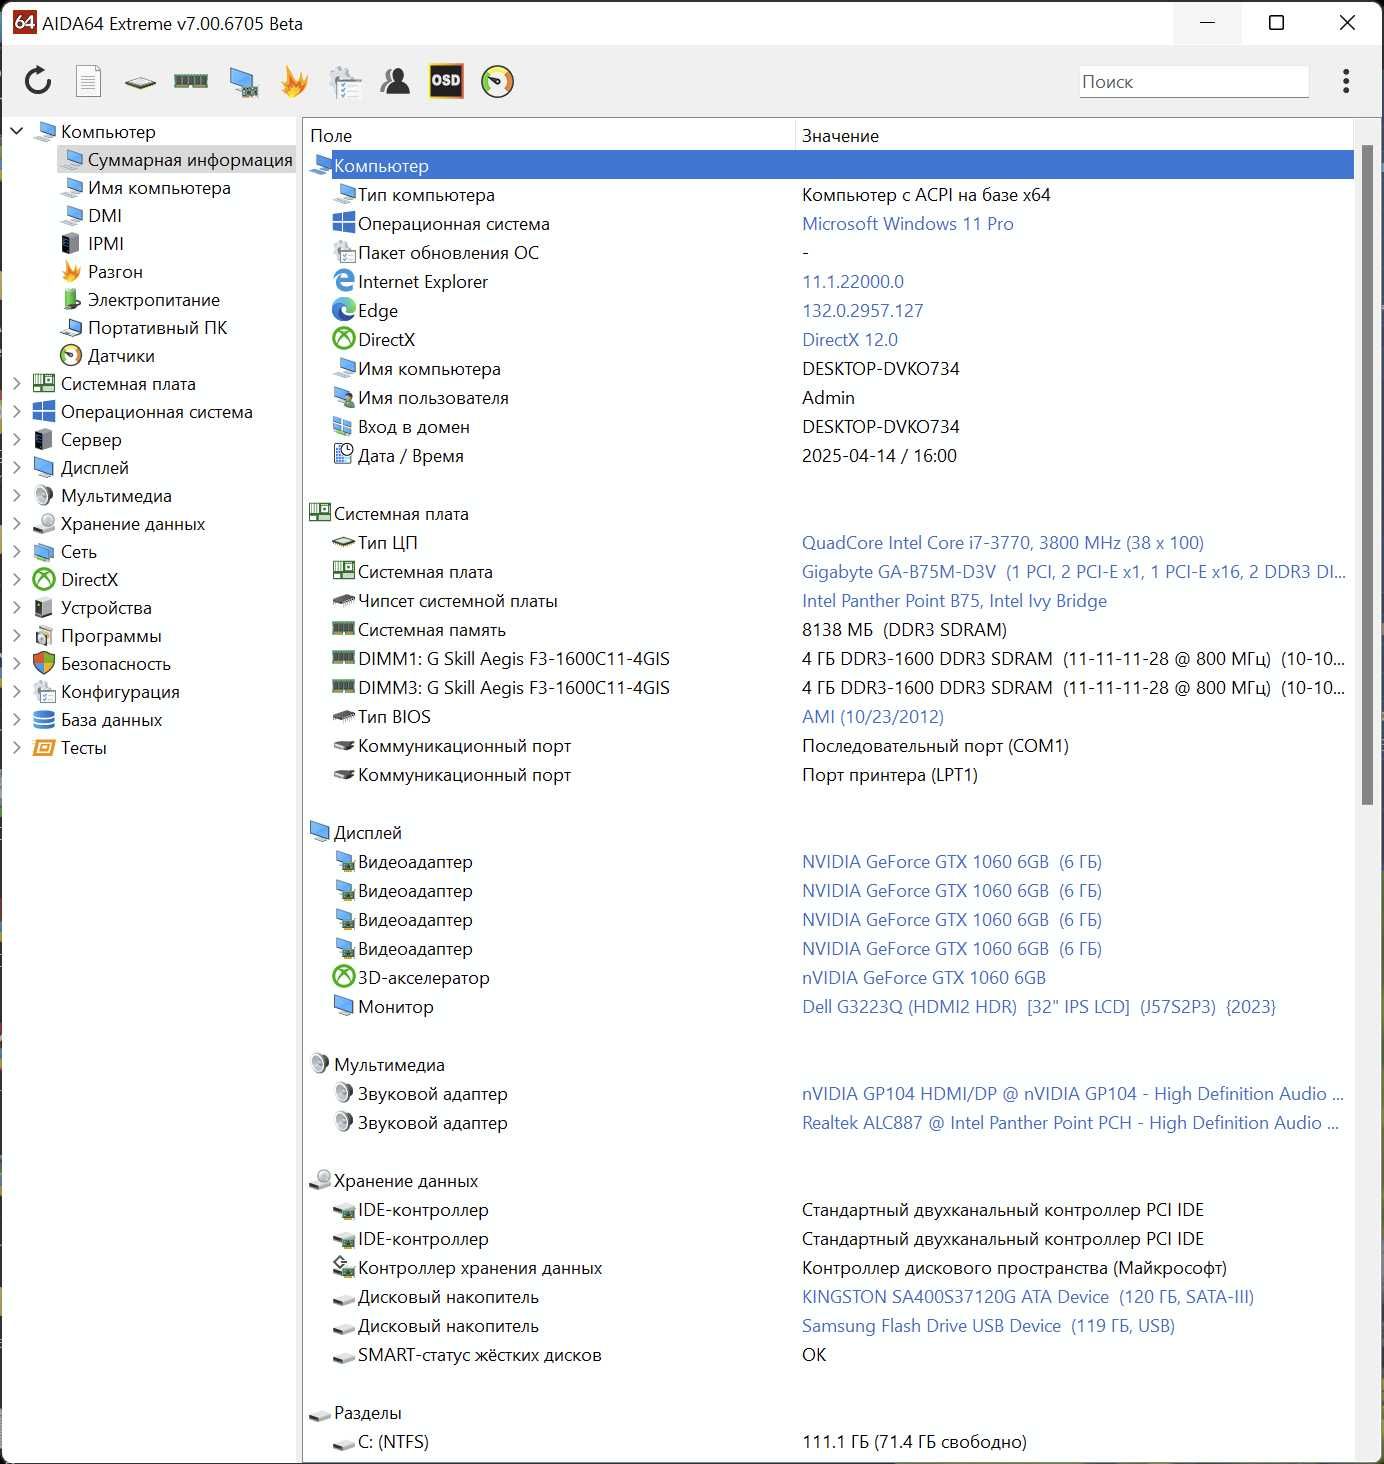1384x1464 pixels.
Task: Open the CPU chip toolbar icon
Action: 140,82
